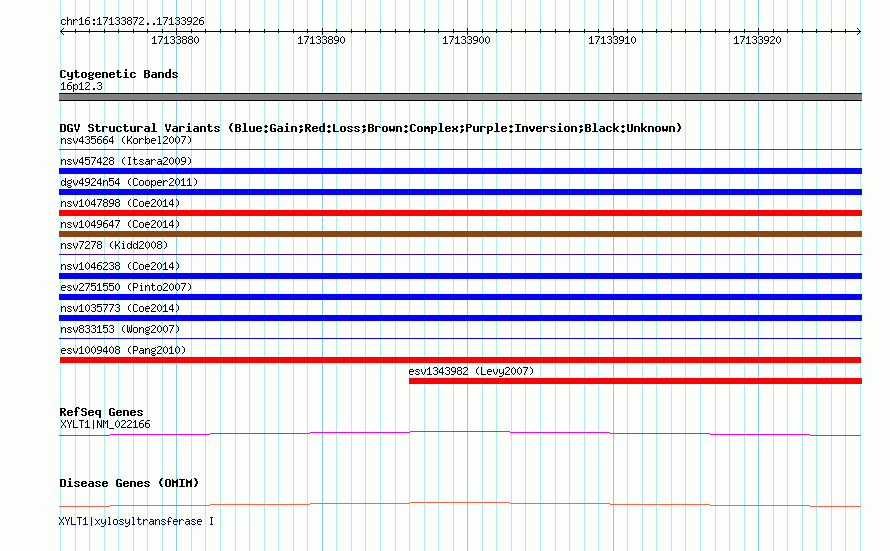
Task: Select the grey 16p12.3 cytogenetic band bar
Action: [460, 97]
